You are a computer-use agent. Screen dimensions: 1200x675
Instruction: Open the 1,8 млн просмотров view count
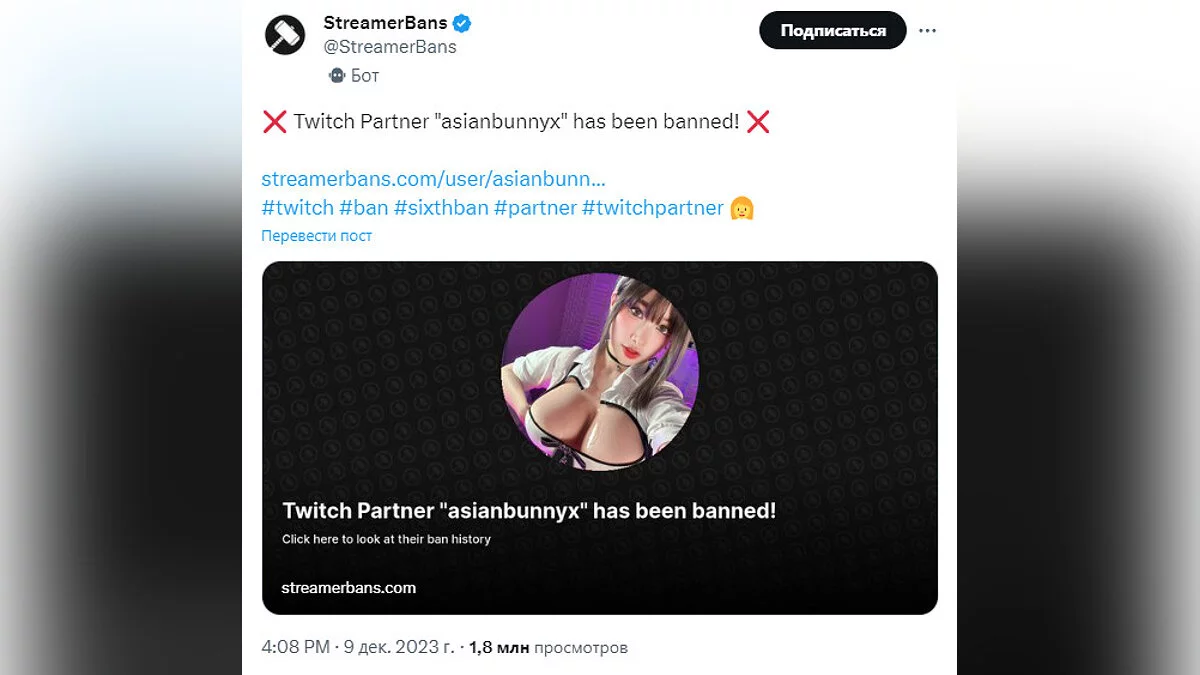click(548, 647)
